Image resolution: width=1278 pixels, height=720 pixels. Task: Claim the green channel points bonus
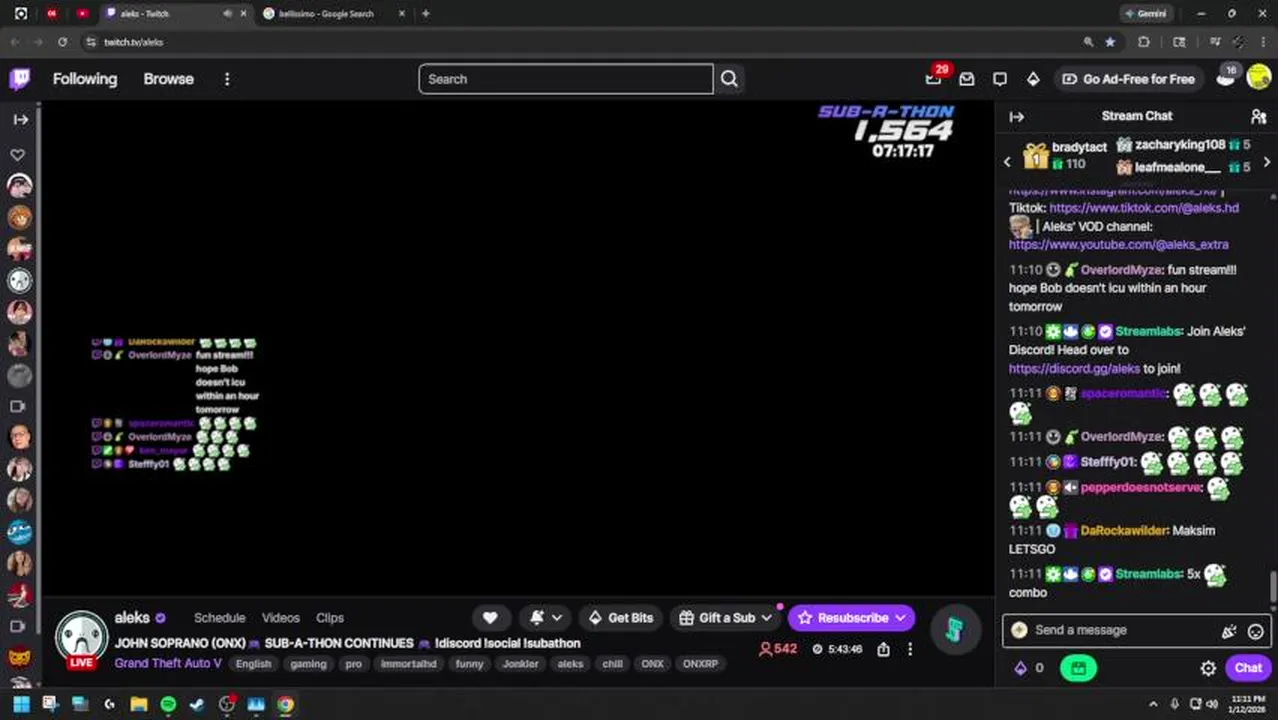(x=1078, y=668)
